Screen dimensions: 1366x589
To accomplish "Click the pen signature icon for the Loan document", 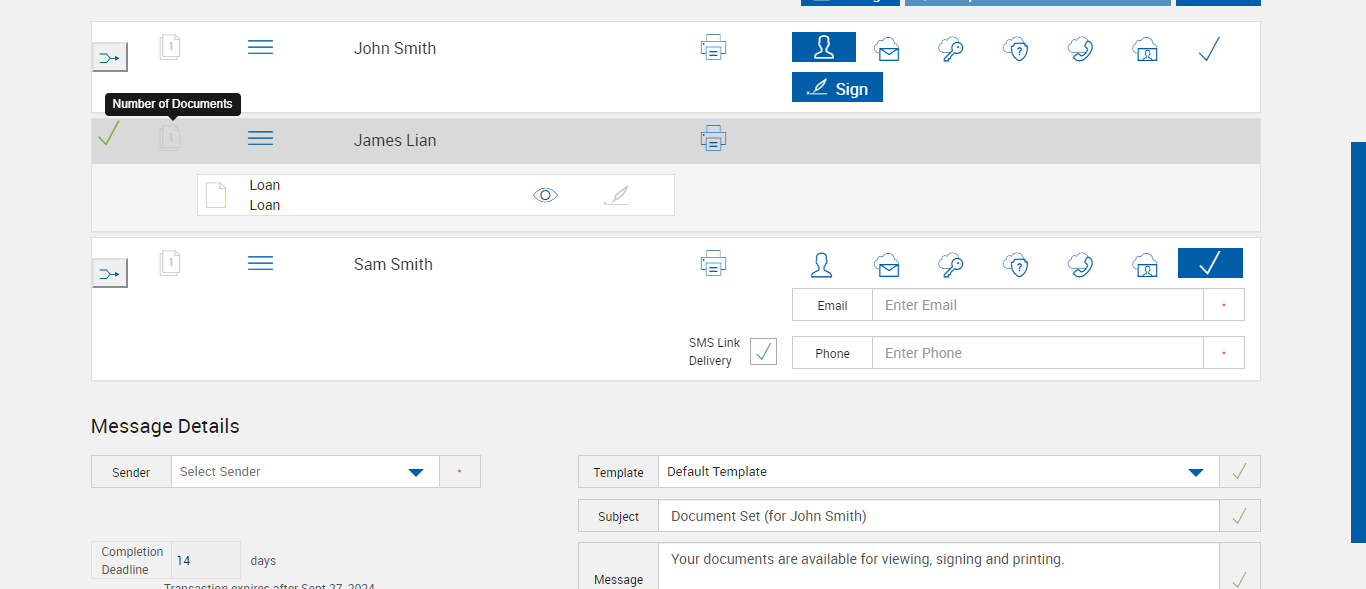I will pos(617,195).
